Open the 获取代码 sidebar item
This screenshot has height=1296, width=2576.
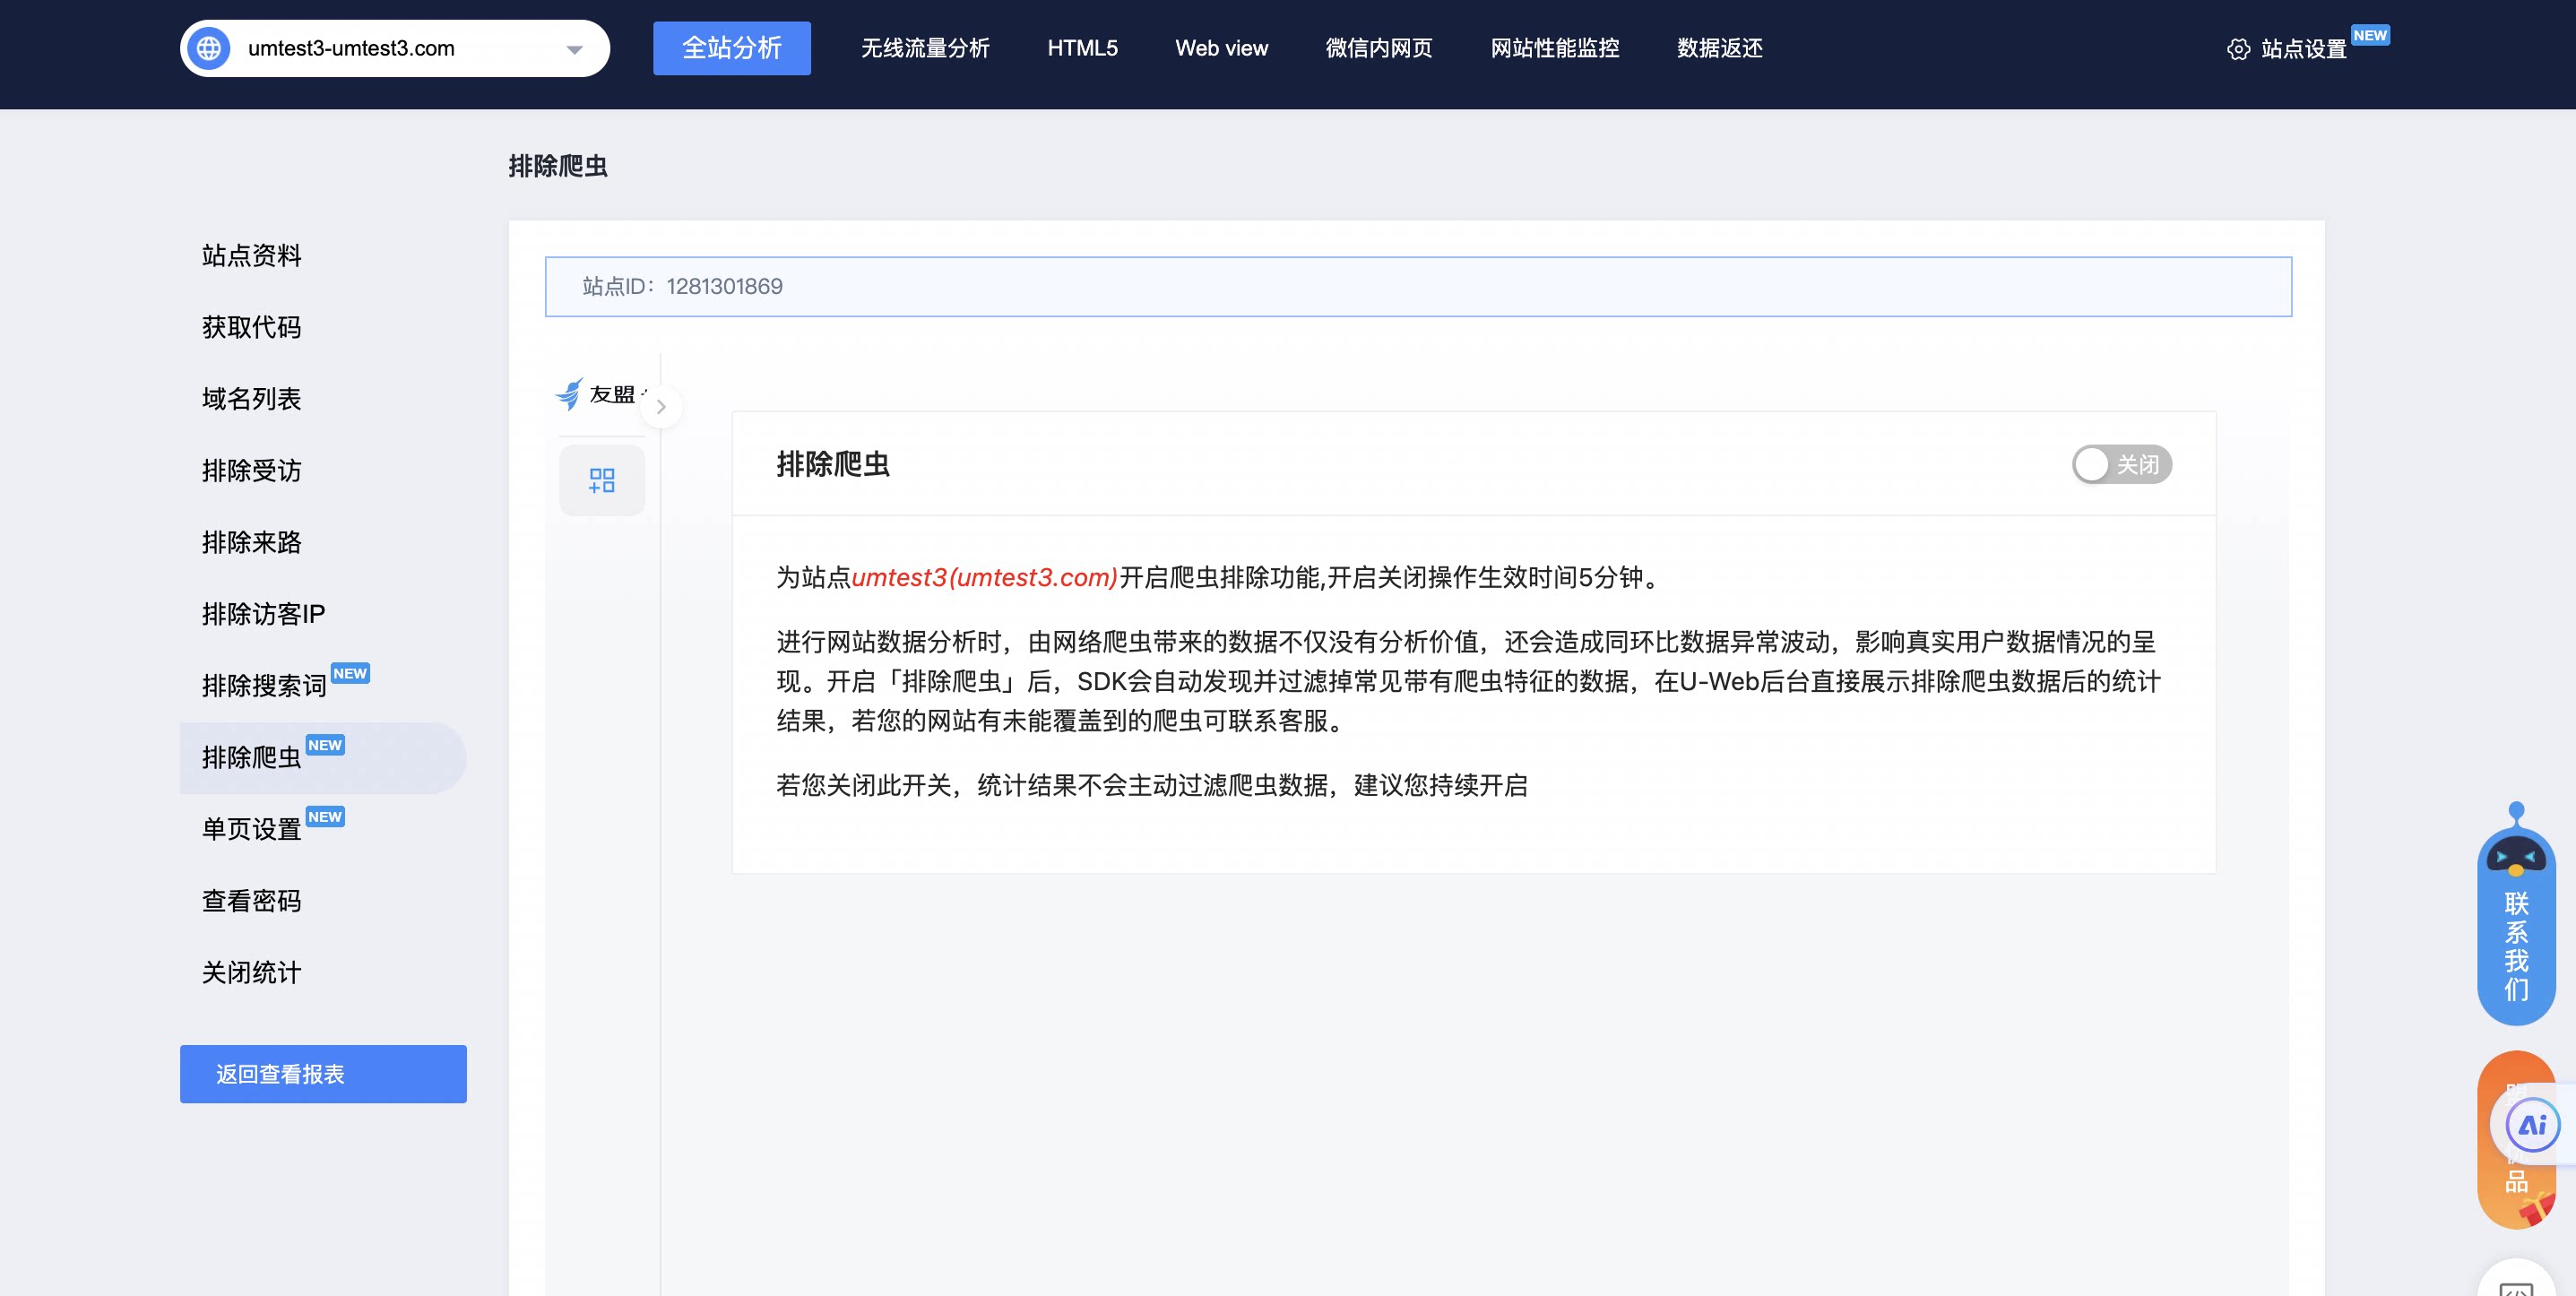click(252, 327)
